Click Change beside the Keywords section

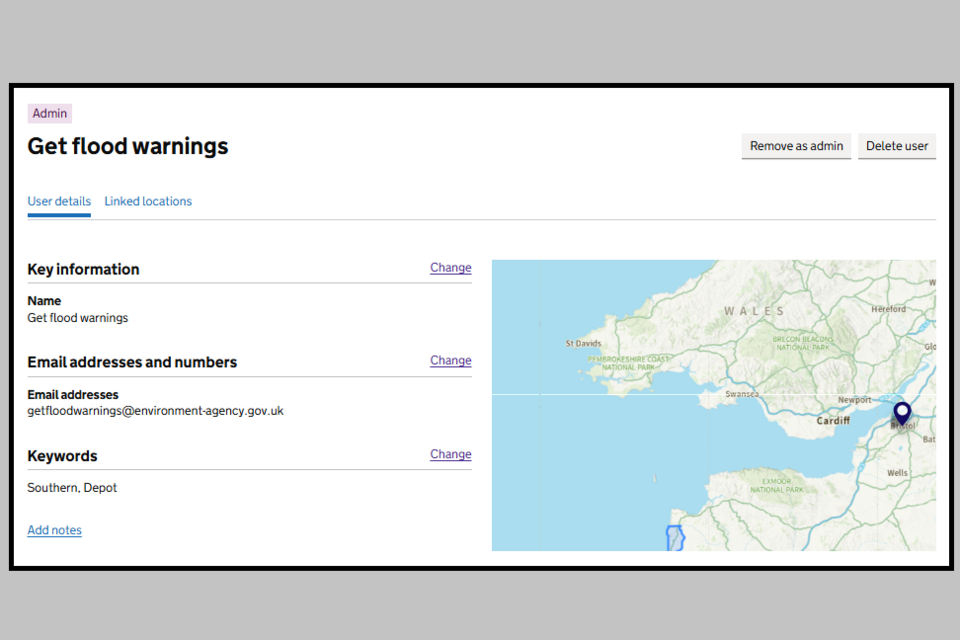(450, 454)
